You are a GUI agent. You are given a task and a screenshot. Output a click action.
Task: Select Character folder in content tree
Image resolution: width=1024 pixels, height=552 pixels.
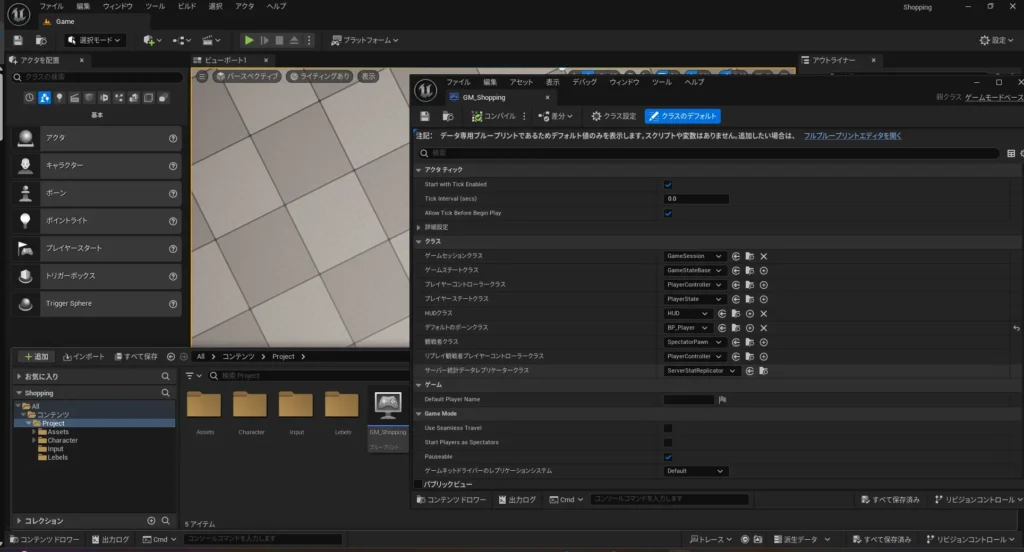[x=62, y=440]
